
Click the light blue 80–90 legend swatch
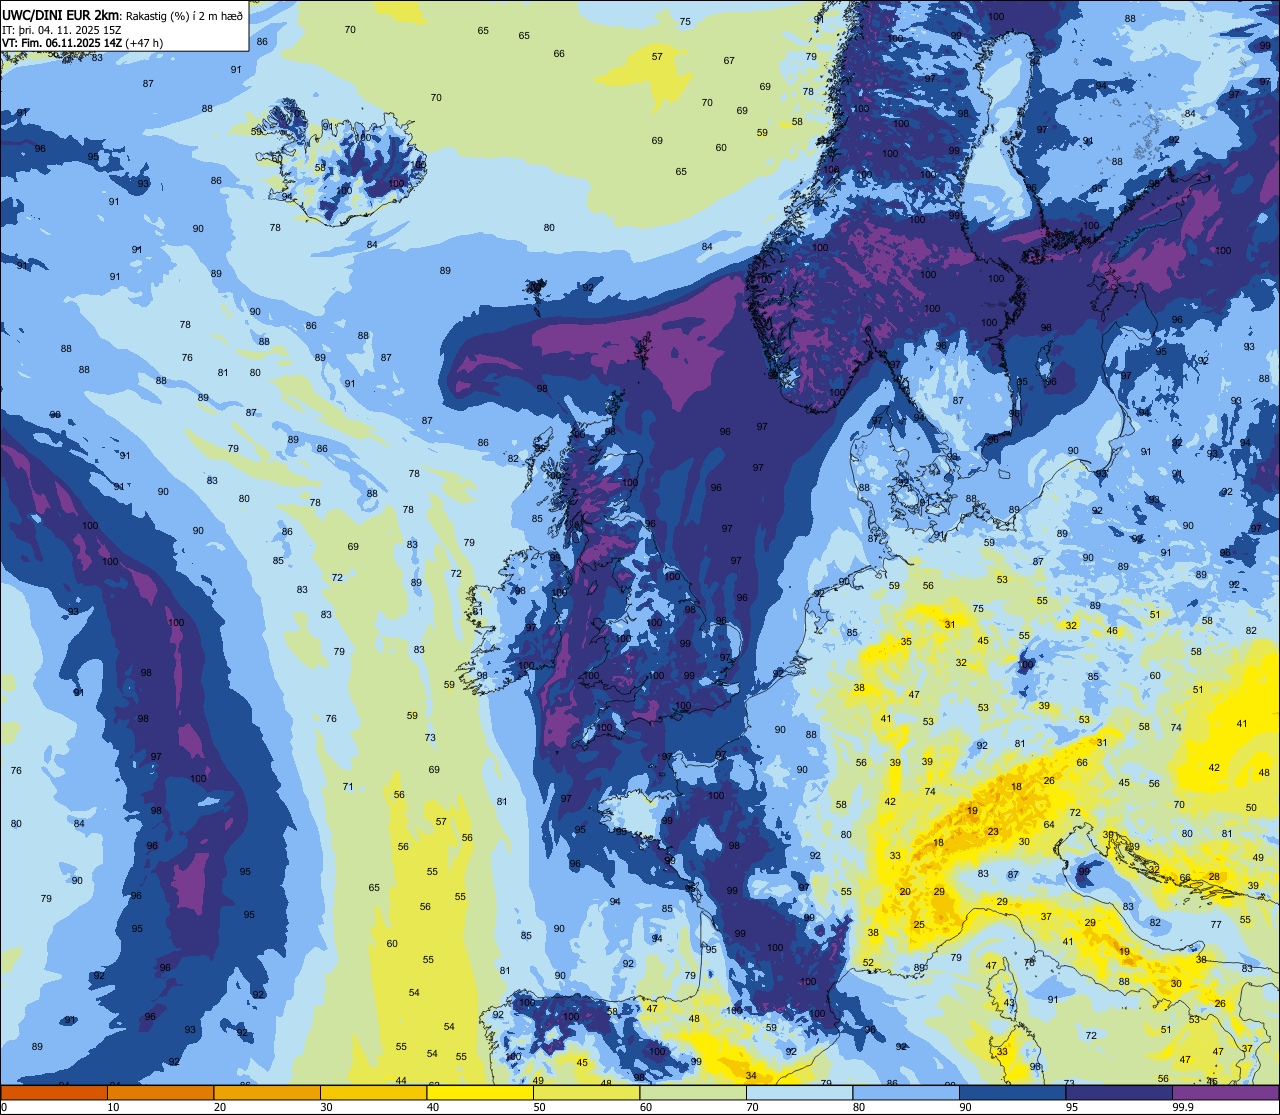(x=906, y=1092)
